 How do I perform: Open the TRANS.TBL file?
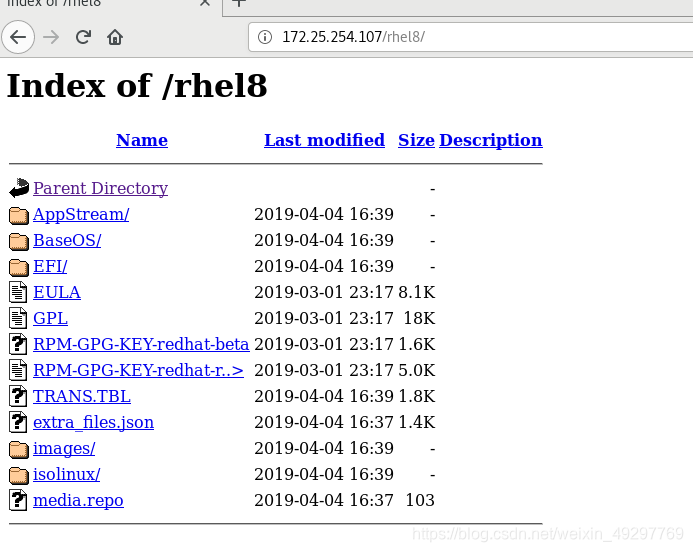click(82, 396)
